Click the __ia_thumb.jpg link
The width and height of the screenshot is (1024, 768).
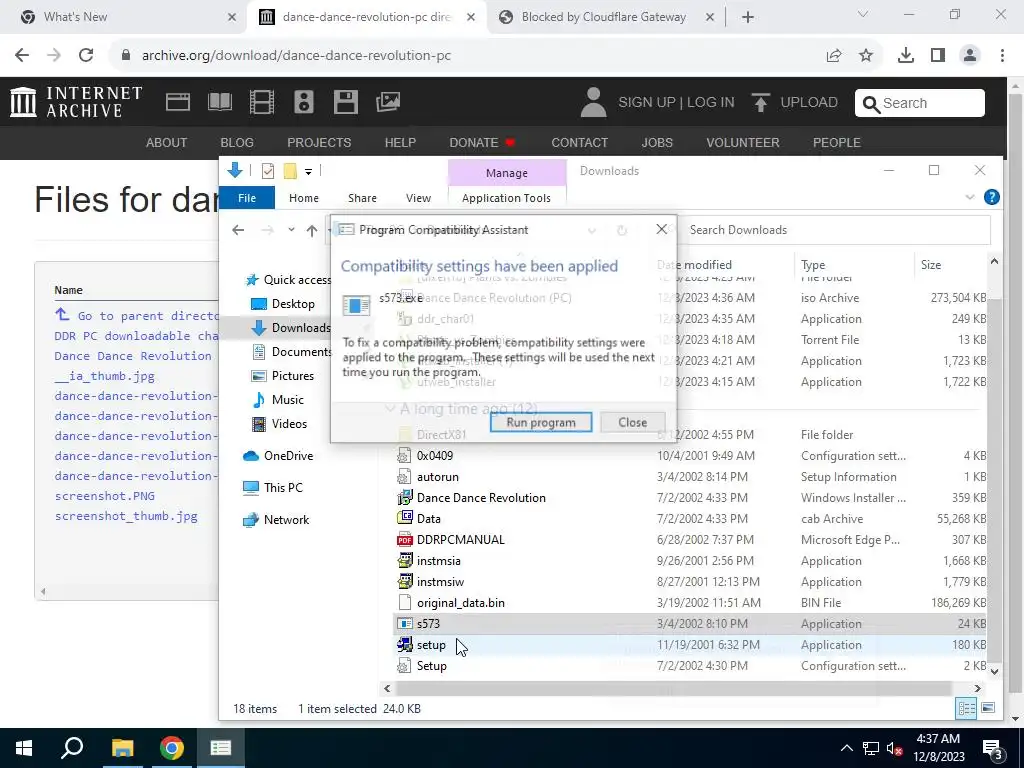click(104, 376)
